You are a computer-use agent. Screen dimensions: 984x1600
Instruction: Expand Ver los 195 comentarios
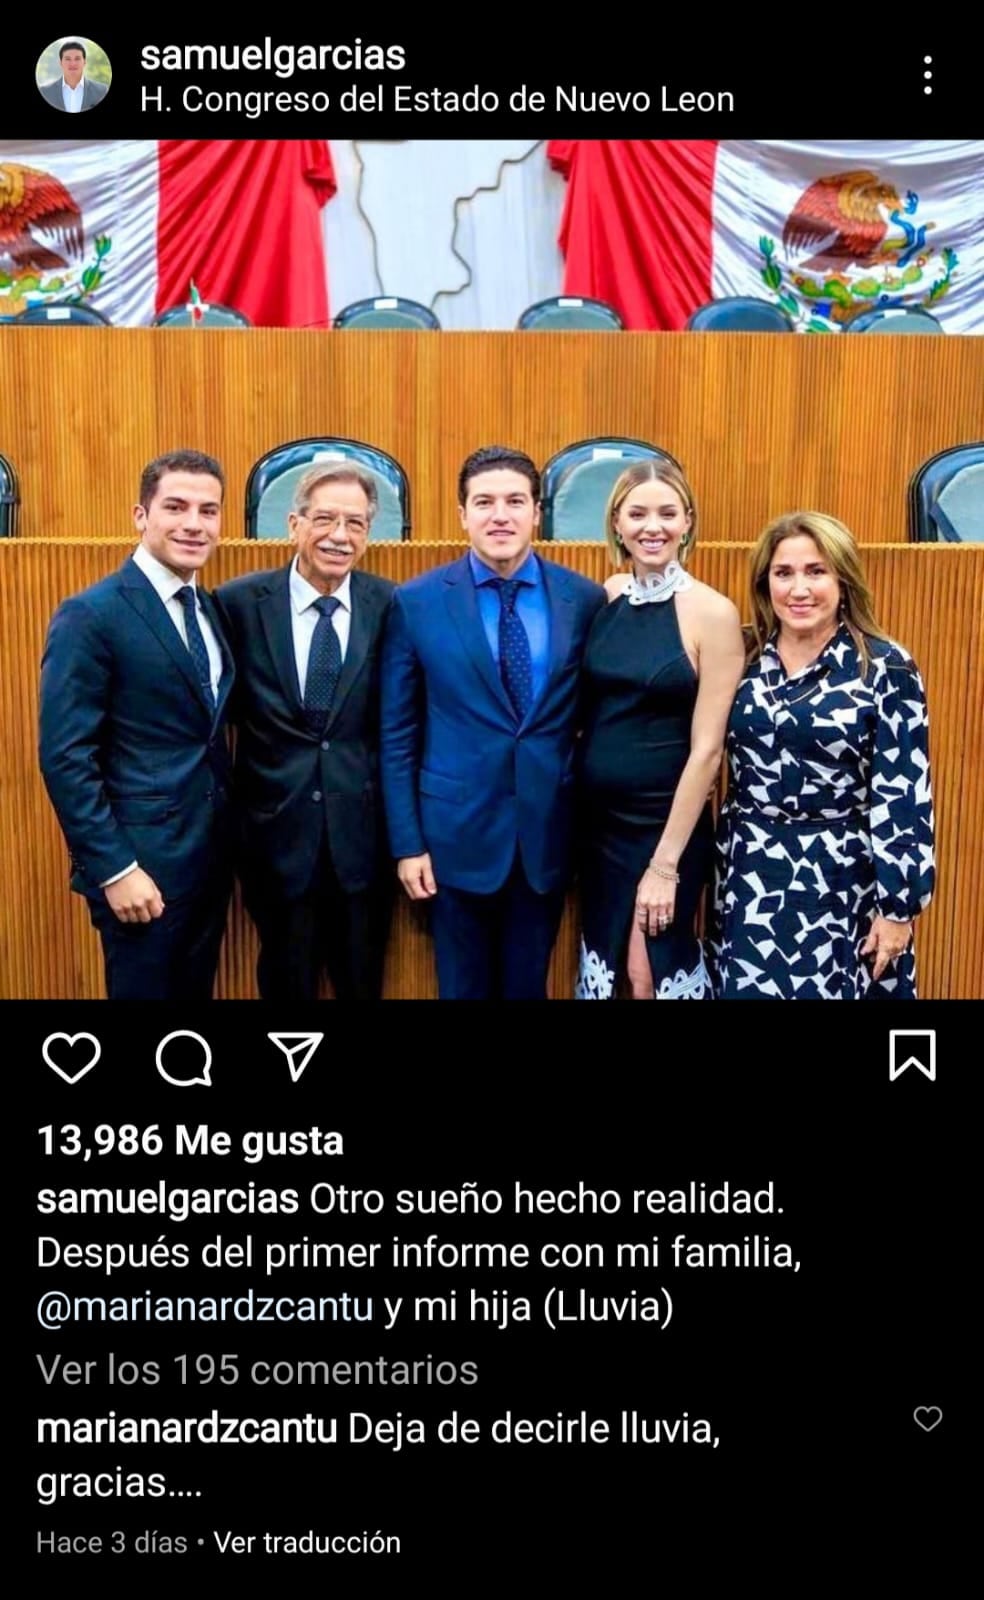(258, 1369)
